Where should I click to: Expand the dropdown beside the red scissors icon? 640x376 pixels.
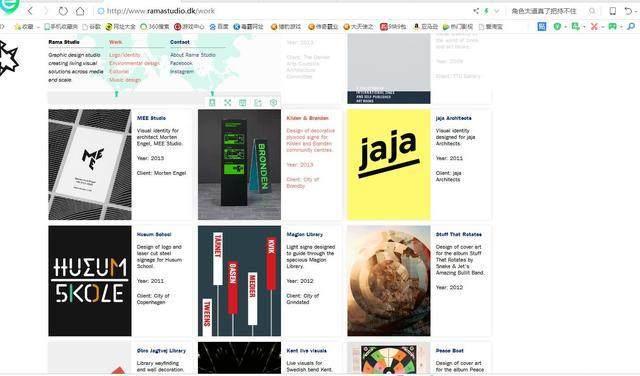point(602,27)
